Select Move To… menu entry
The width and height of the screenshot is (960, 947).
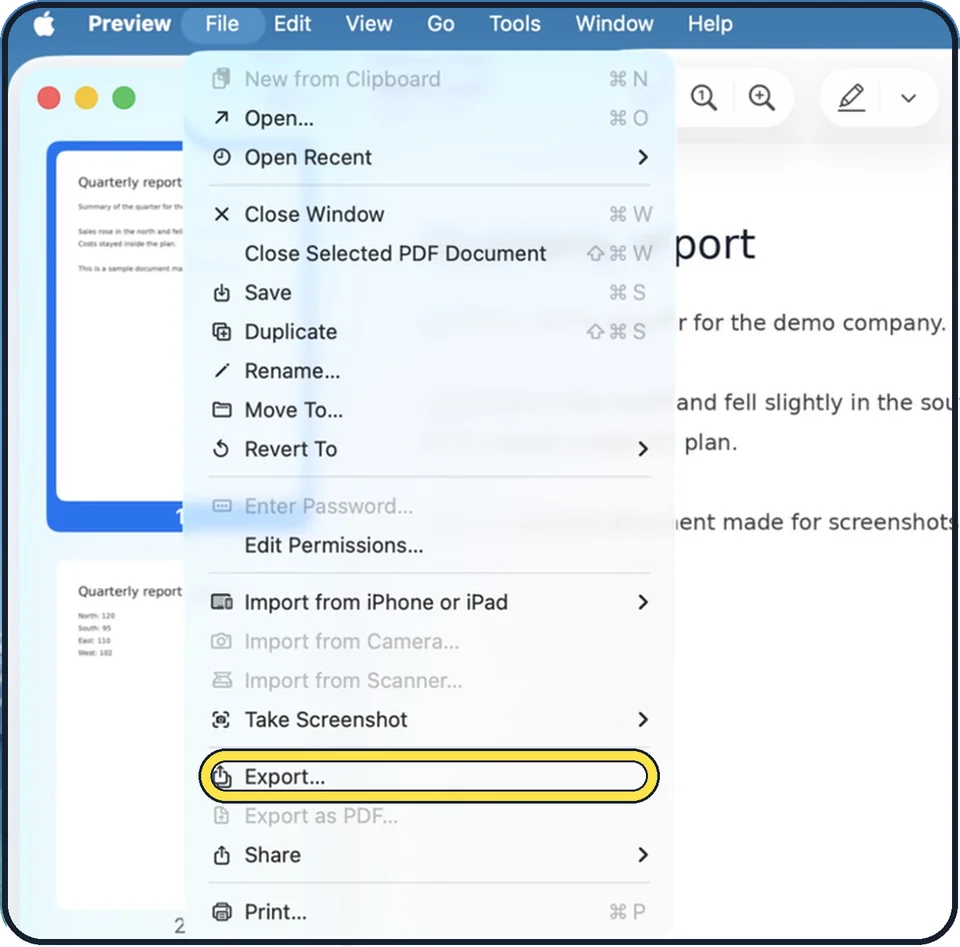[x=429, y=410]
